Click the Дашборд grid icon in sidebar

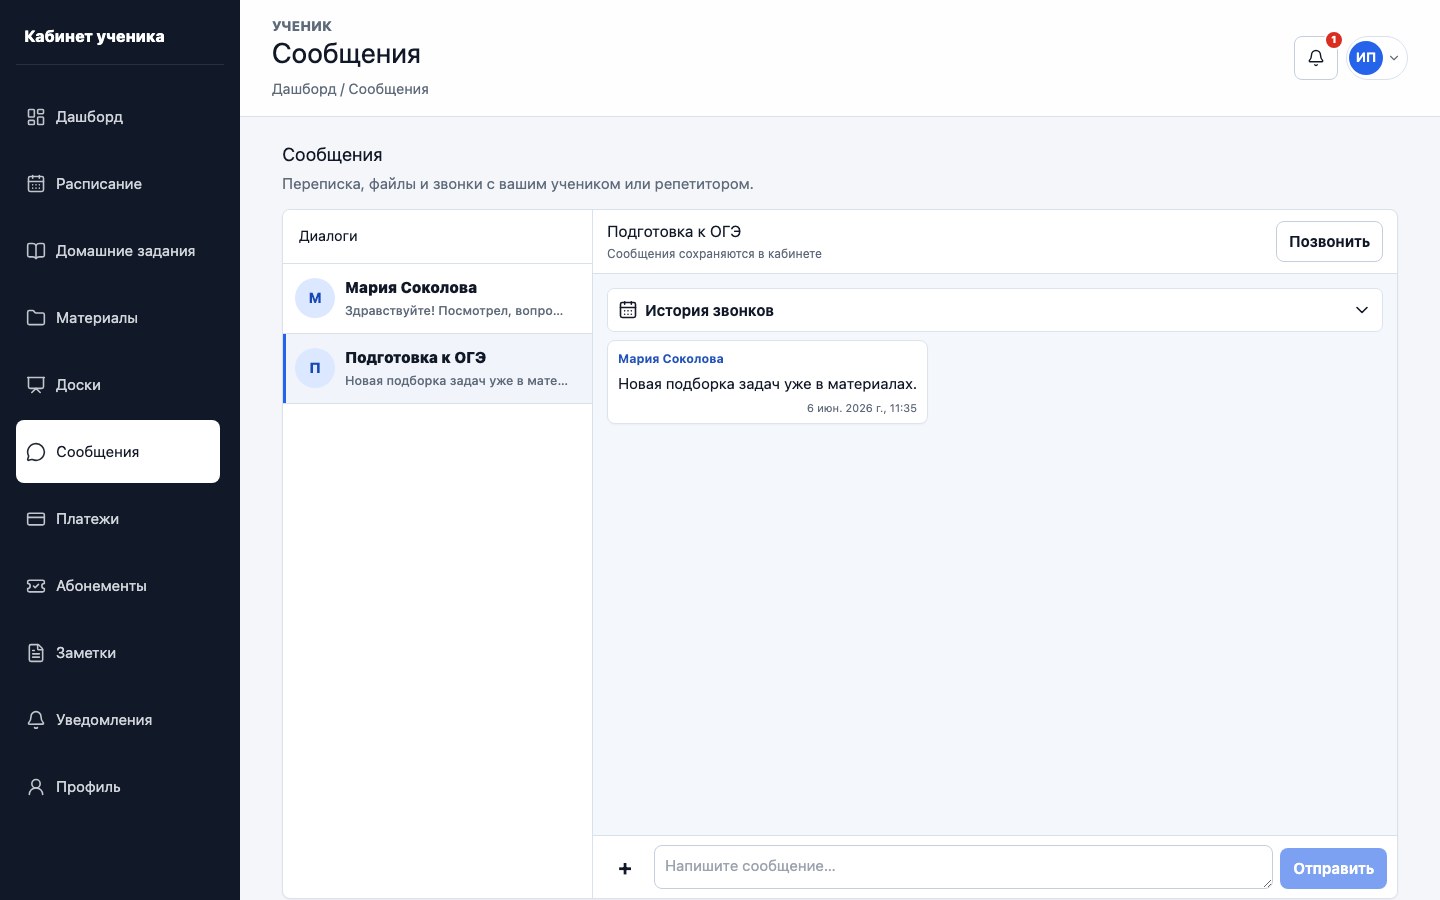point(36,117)
